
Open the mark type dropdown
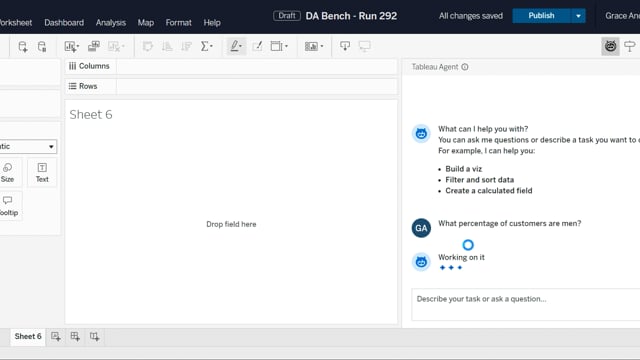point(28,147)
